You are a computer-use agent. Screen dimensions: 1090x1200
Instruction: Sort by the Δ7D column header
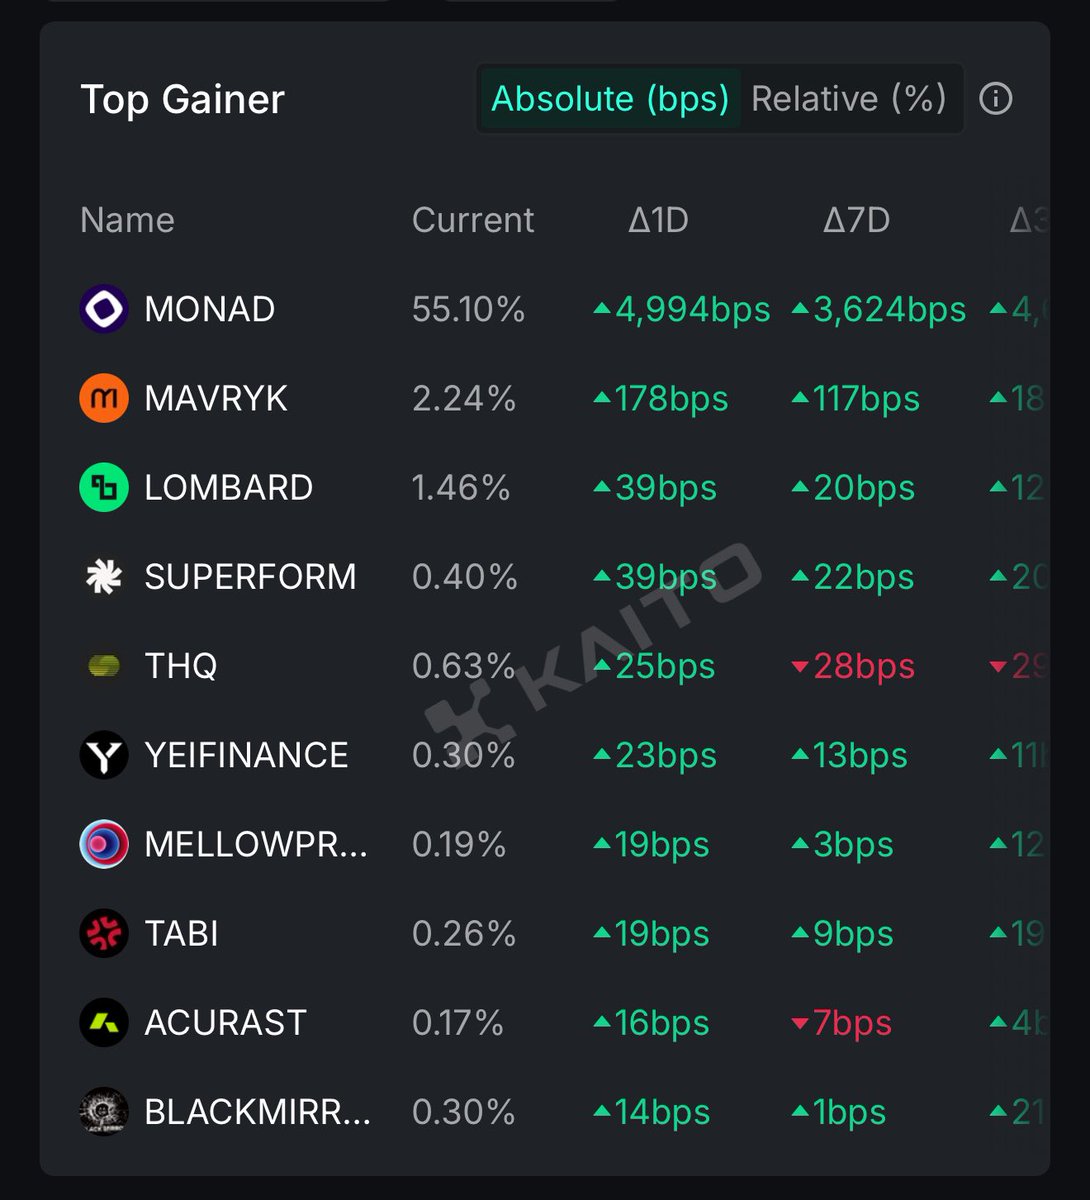click(856, 220)
